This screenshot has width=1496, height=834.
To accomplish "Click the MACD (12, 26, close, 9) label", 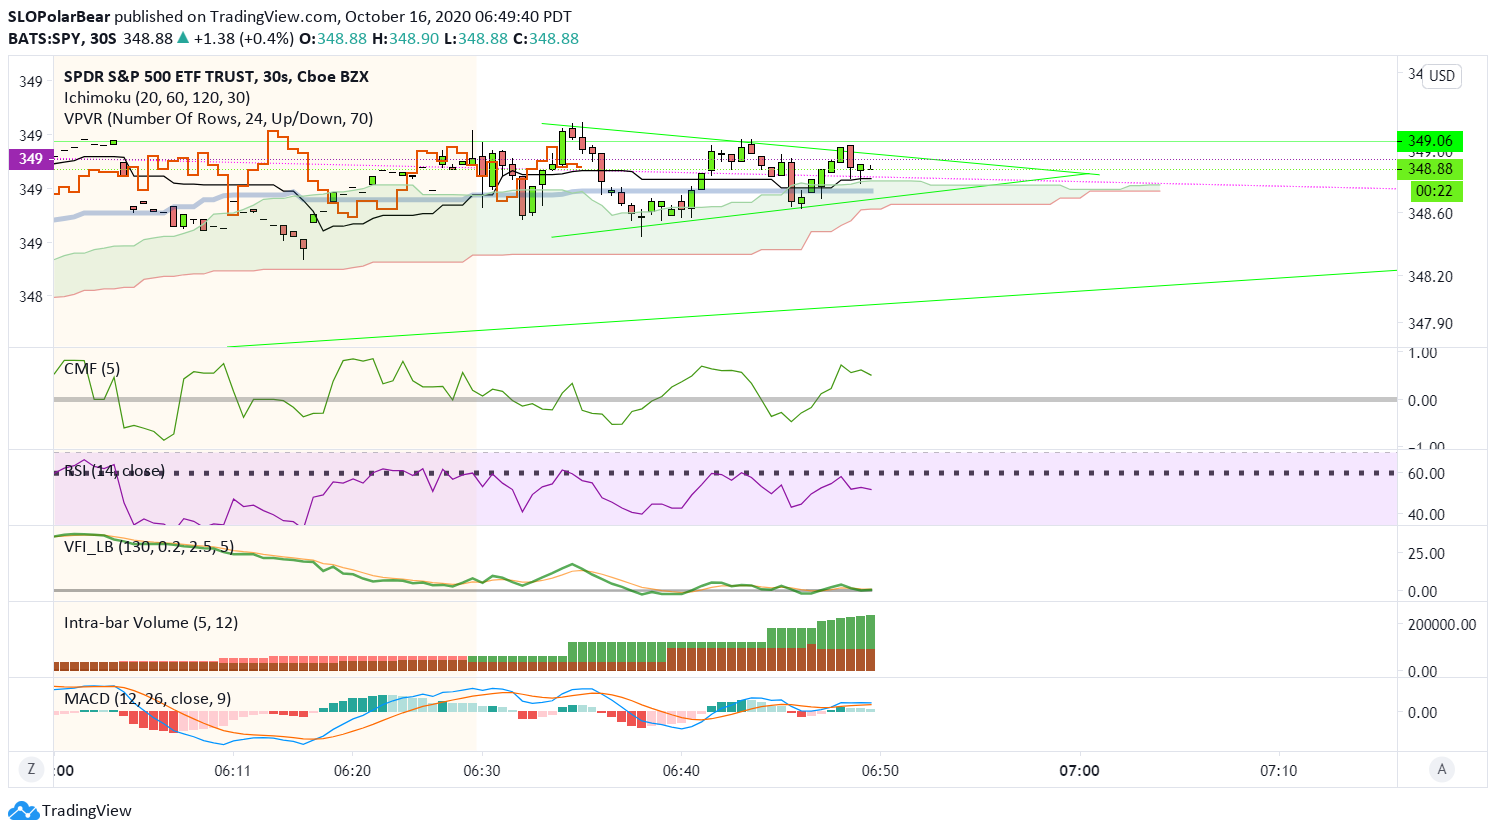I will click(x=148, y=698).
